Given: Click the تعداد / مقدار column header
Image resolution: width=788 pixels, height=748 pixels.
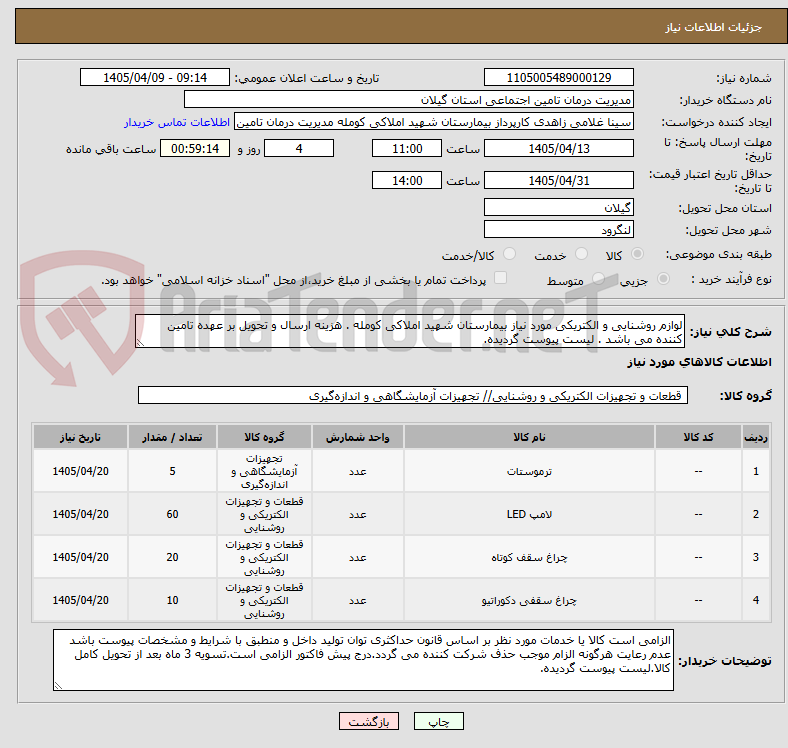Looking at the screenshot, I should pos(172,437).
